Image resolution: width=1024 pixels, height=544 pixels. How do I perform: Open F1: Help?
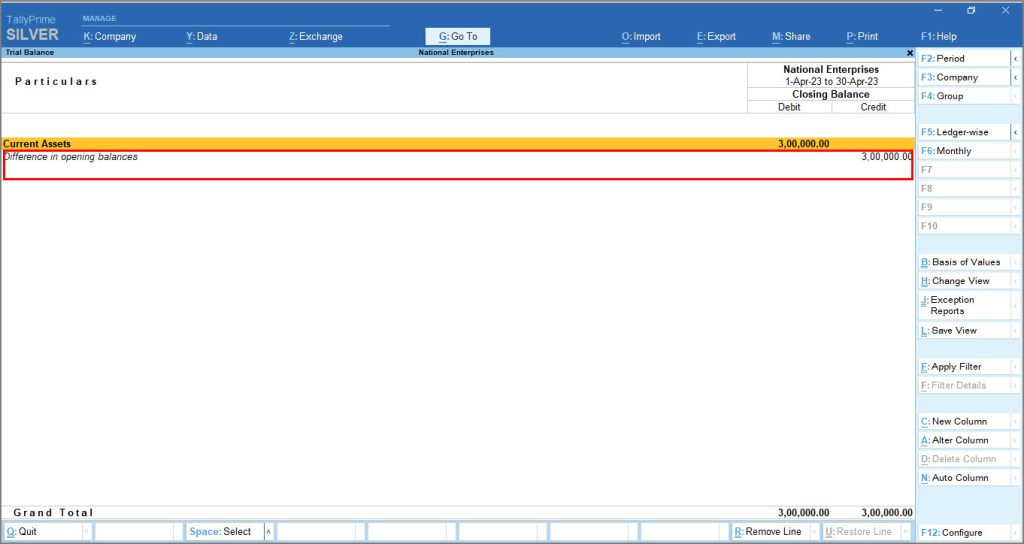pyautogui.click(x=938, y=37)
